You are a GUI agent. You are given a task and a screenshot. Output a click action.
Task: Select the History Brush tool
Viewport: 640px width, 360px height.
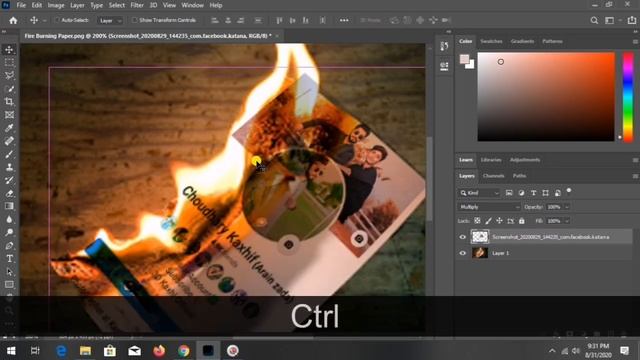[9, 180]
